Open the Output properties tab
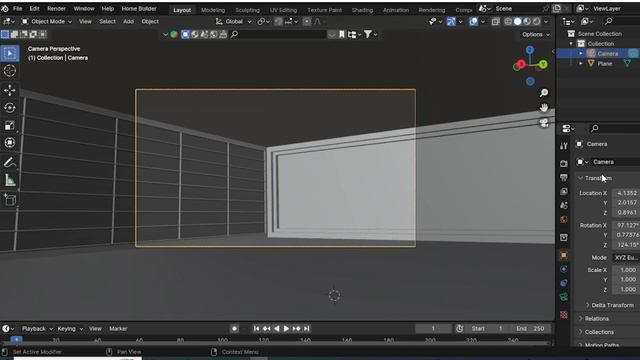Image resolution: width=640 pixels, height=360 pixels. pyautogui.click(x=564, y=178)
